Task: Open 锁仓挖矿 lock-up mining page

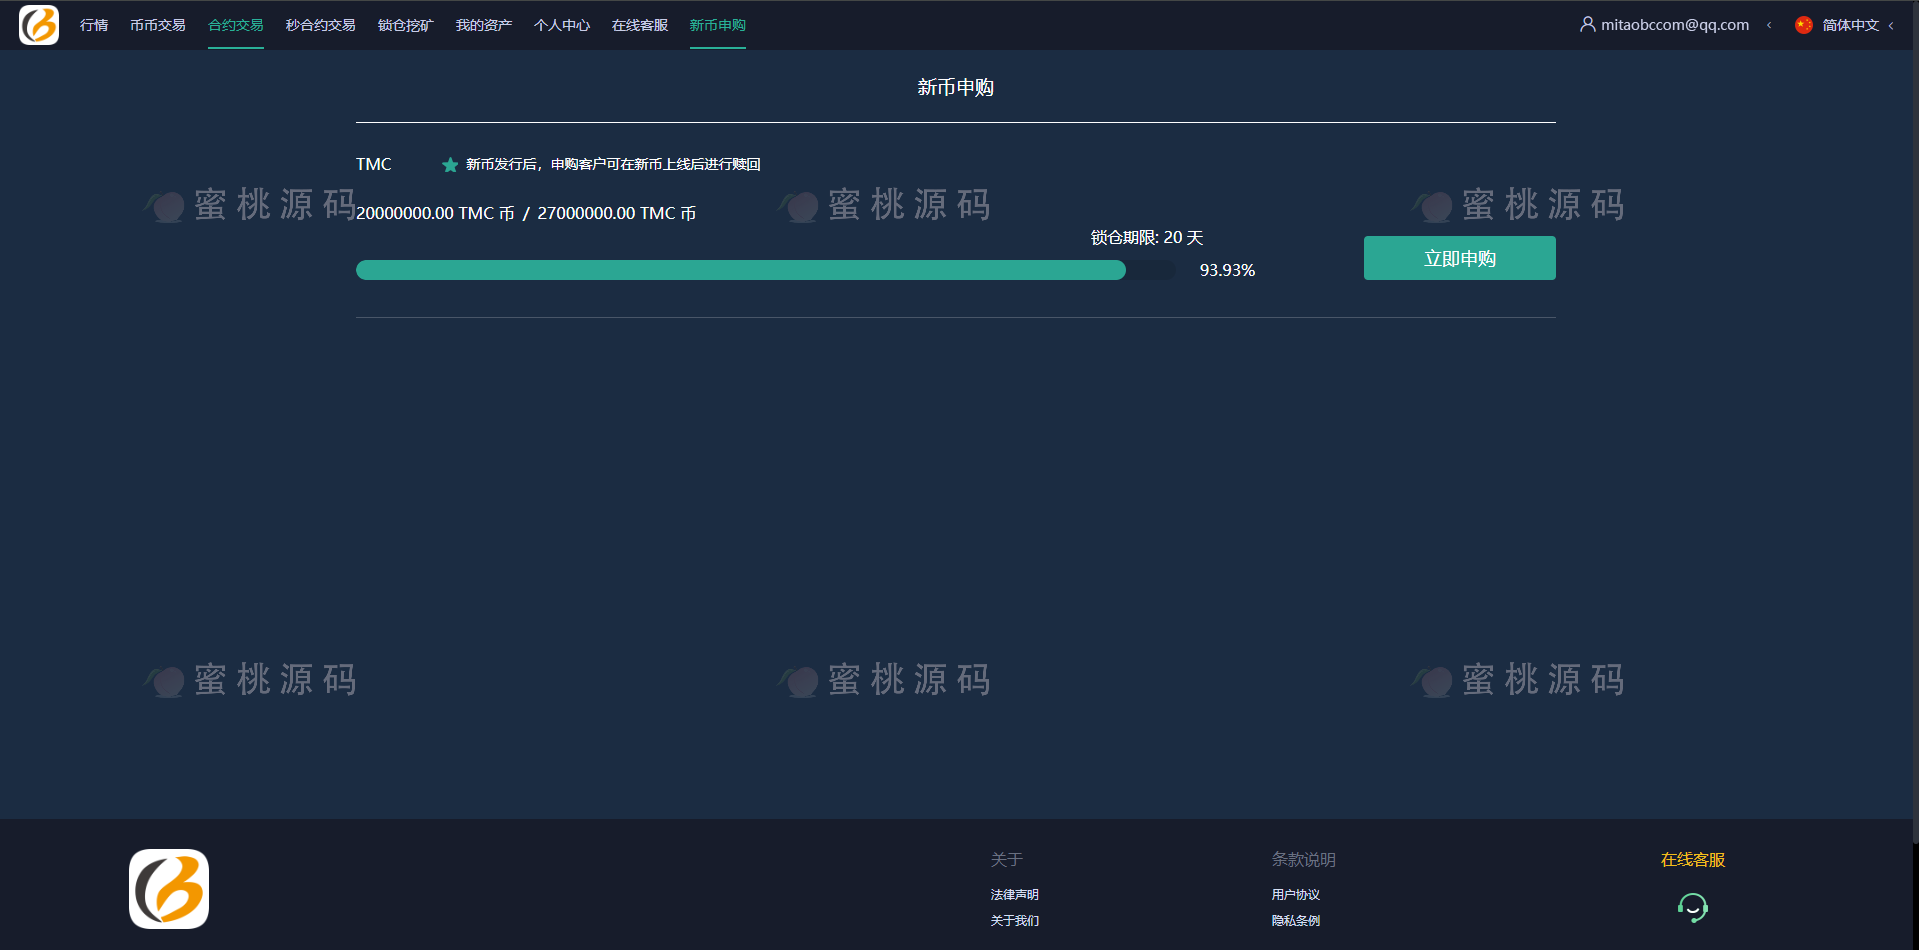Action: pyautogui.click(x=406, y=25)
